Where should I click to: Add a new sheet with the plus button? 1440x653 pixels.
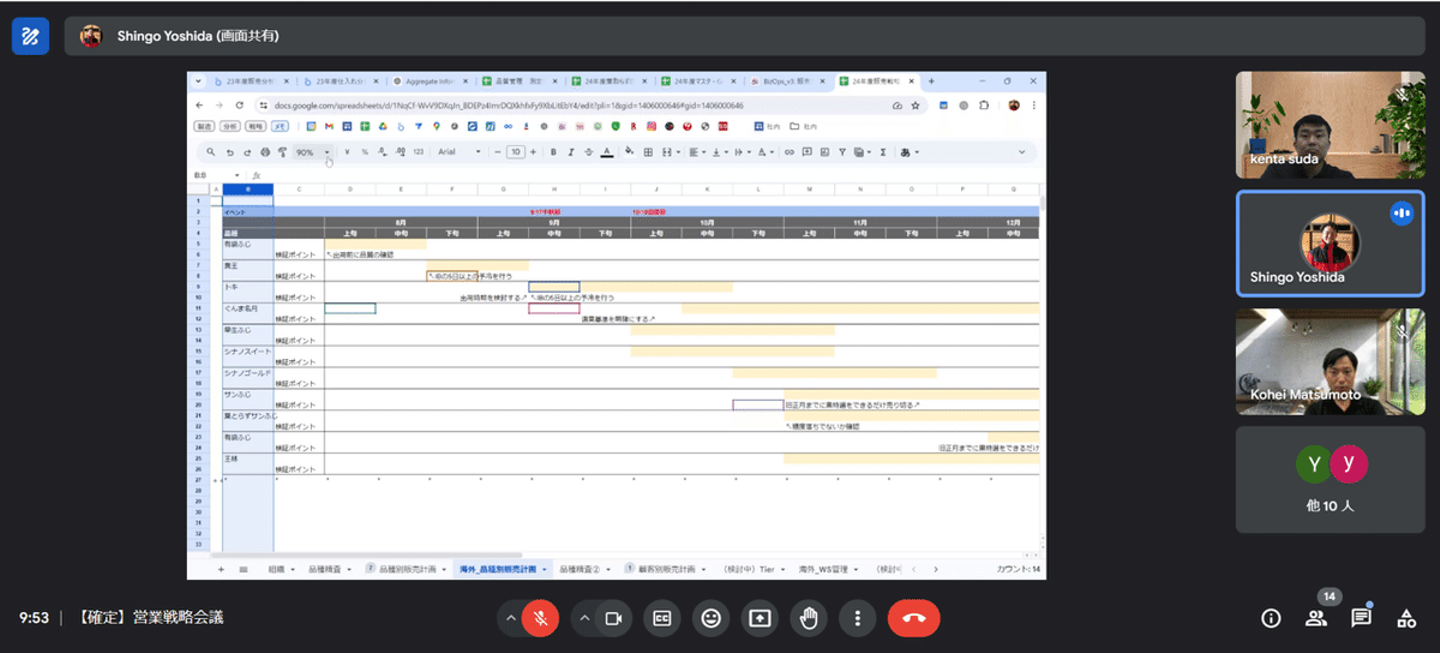221,569
